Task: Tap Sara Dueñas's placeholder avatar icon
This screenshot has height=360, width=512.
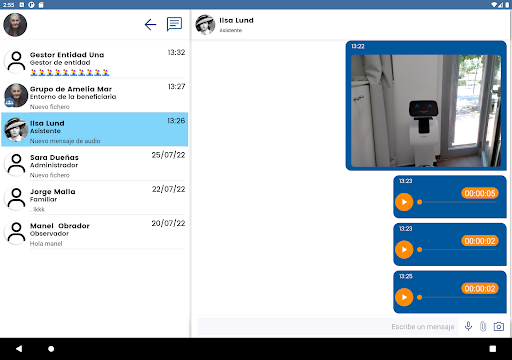Action: pos(16,164)
